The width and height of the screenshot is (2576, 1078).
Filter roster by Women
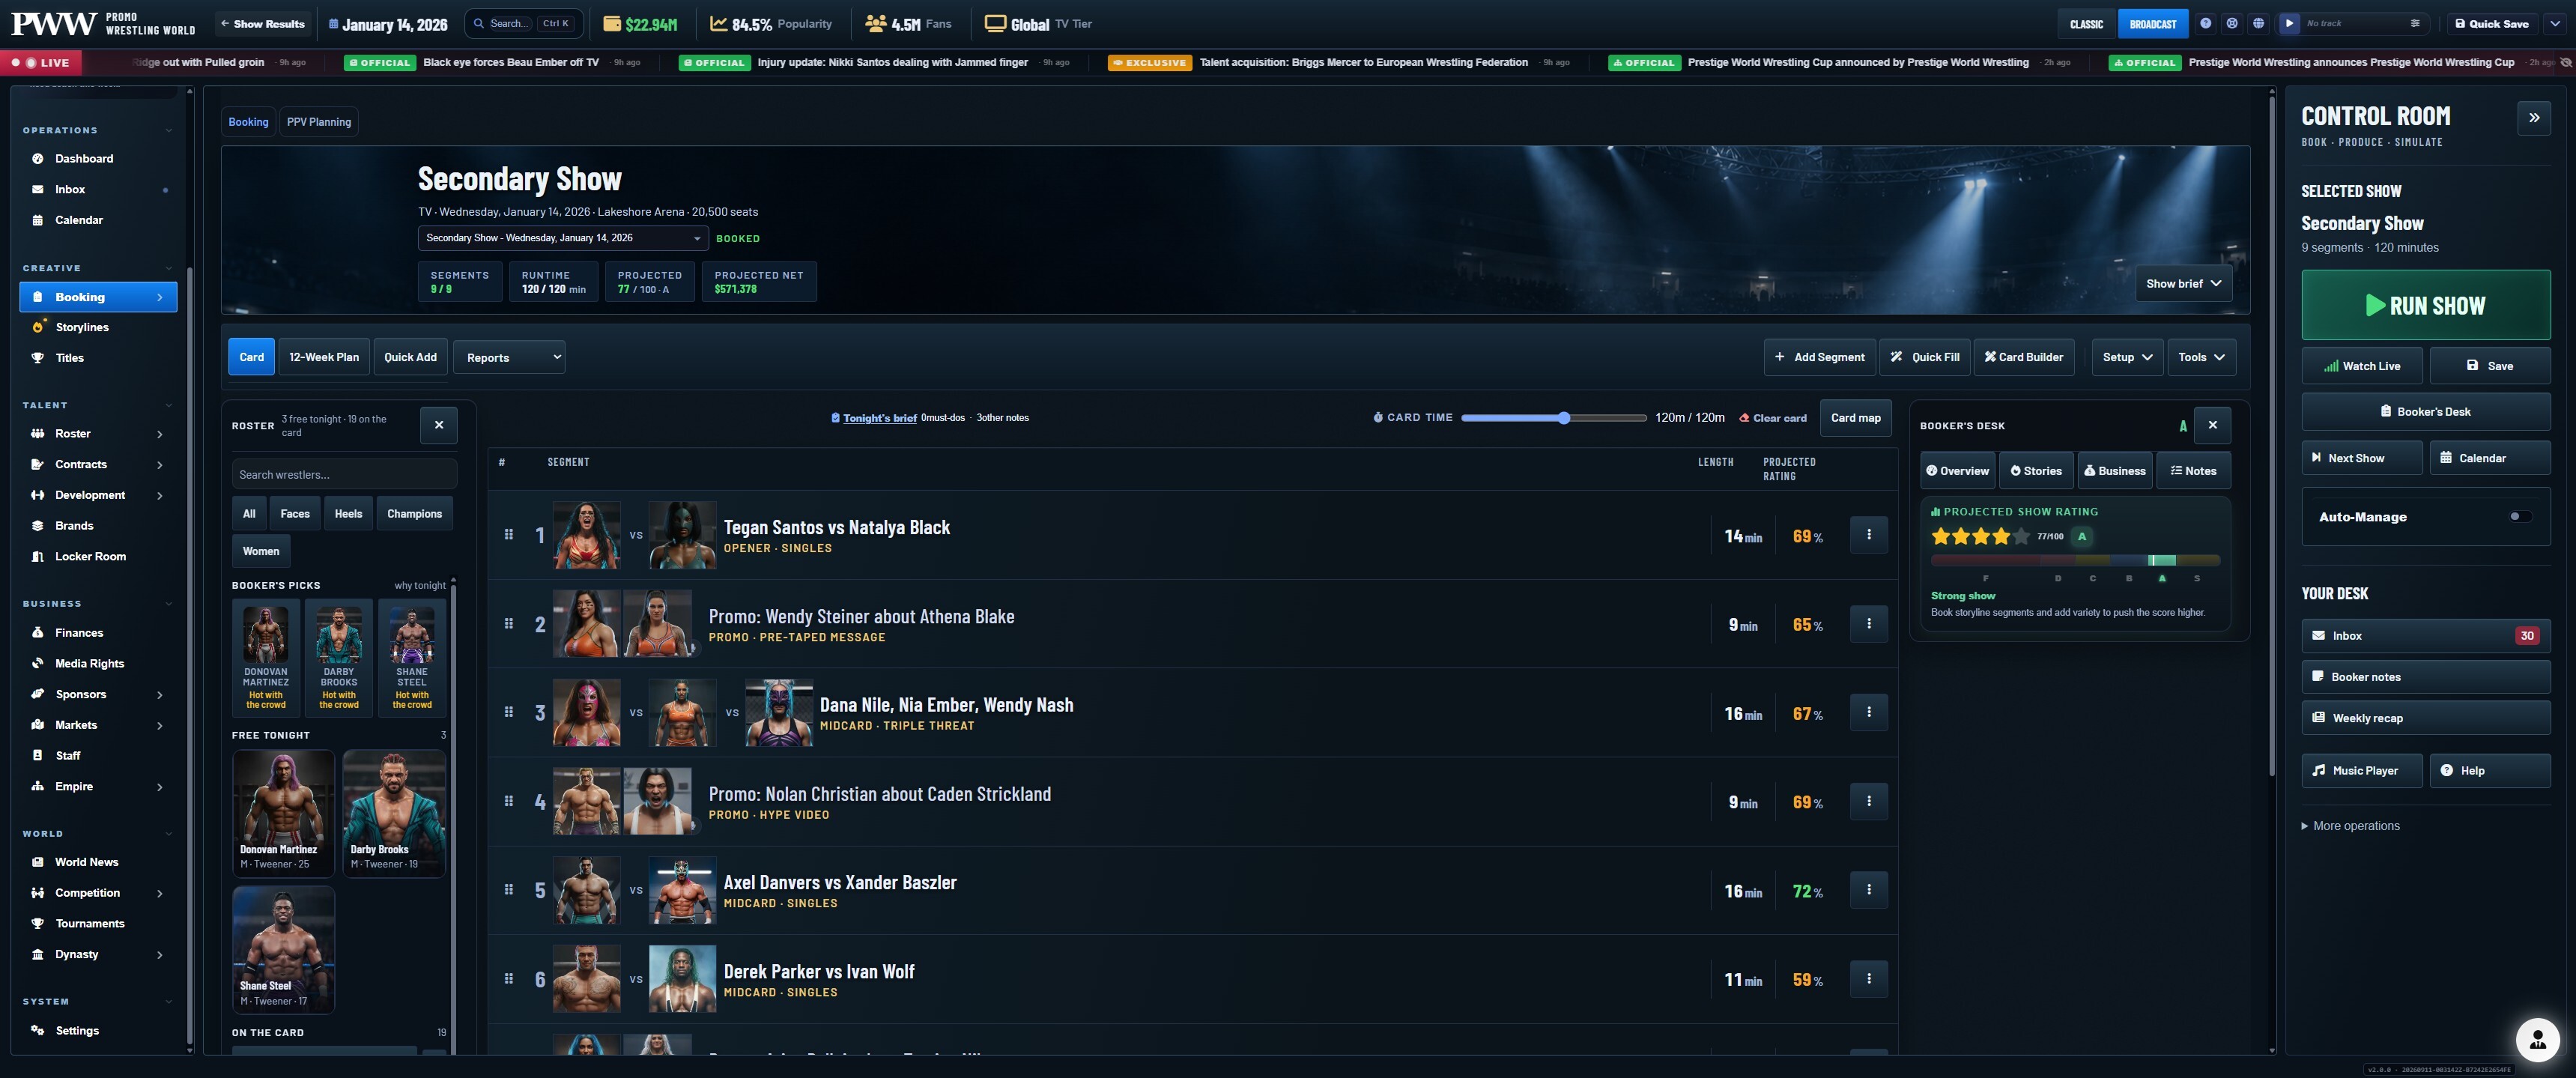coord(261,551)
